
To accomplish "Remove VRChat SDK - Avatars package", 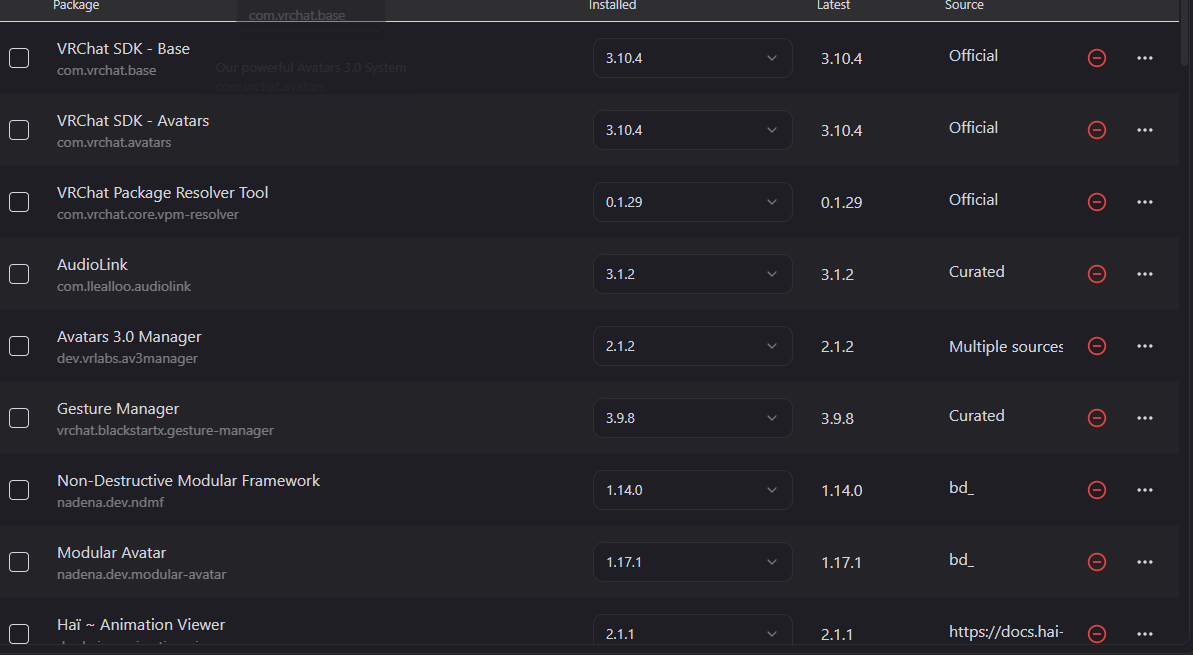I will [1096, 130].
